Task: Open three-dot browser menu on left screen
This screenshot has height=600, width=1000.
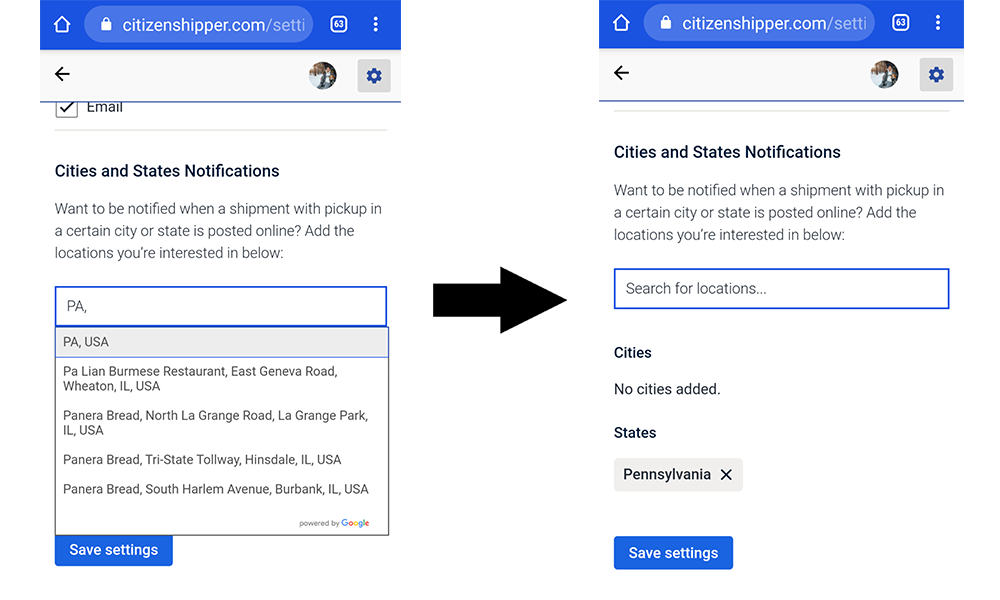Action: [376, 25]
